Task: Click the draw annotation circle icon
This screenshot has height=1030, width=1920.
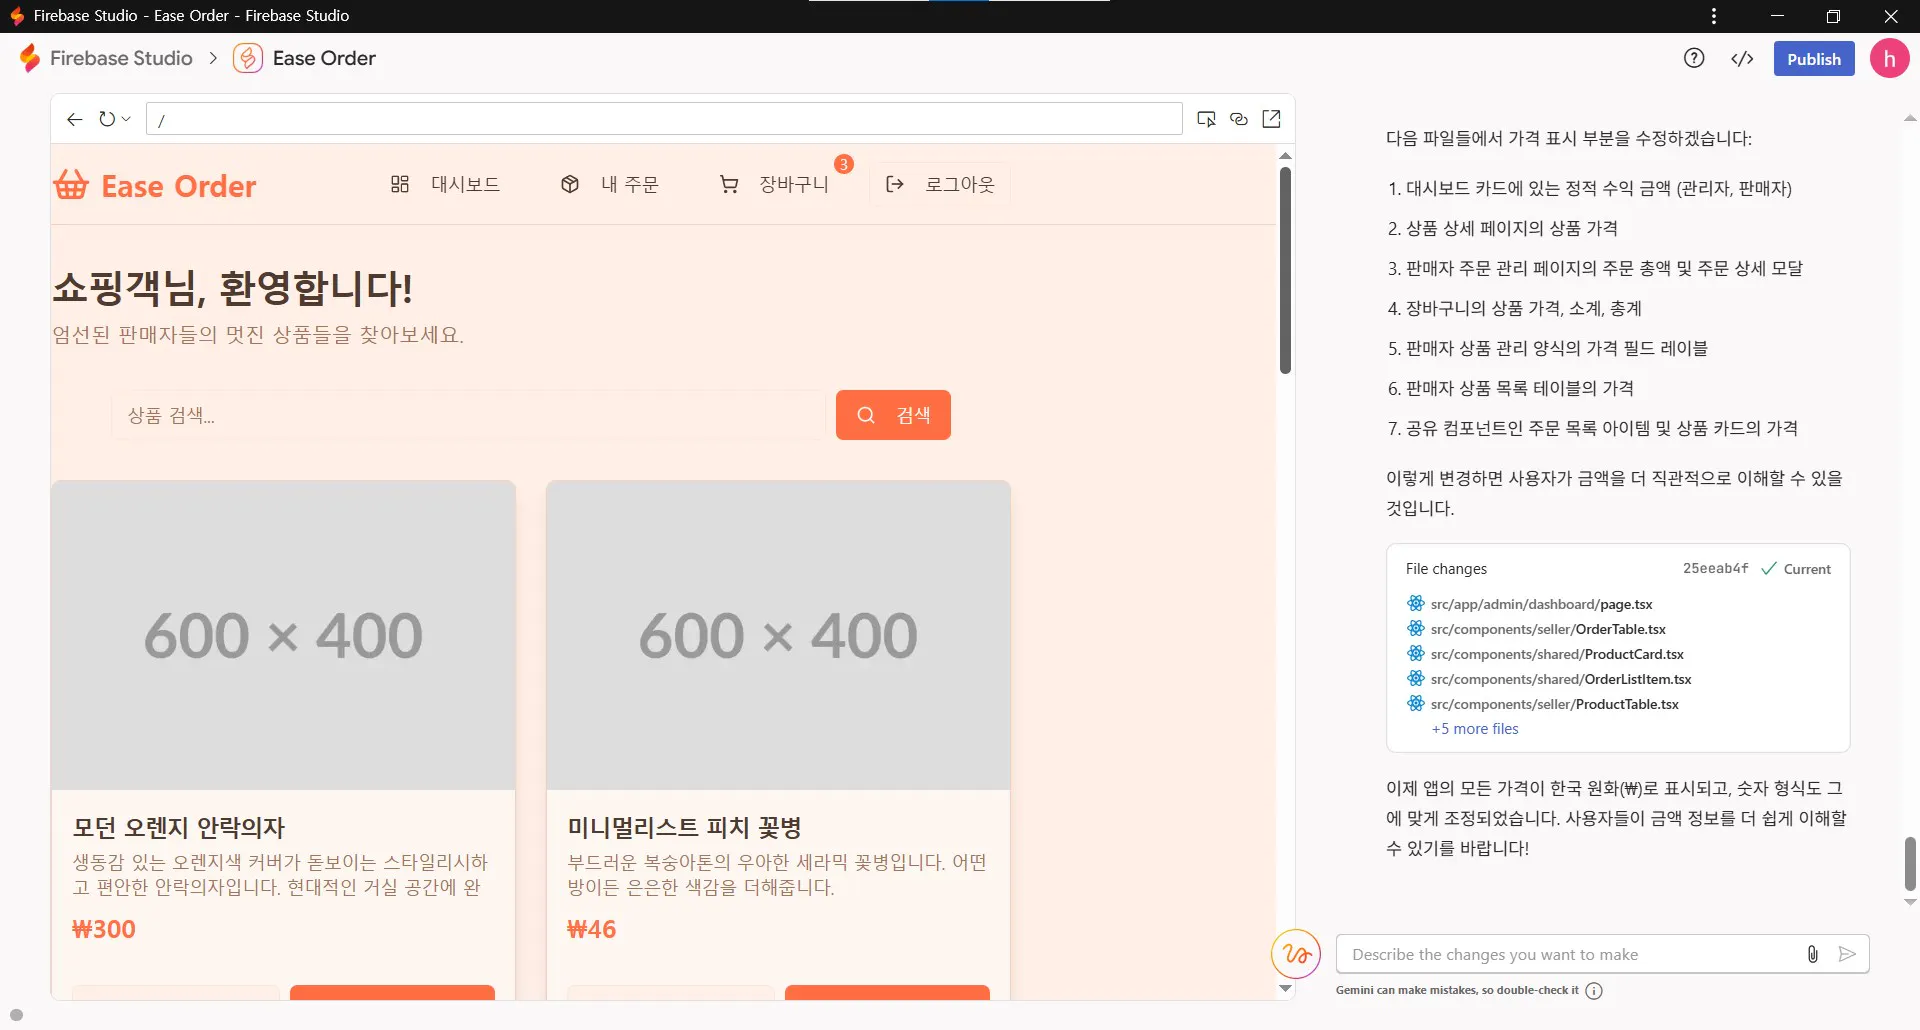Action: pyautogui.click(x=1296, y=954)
